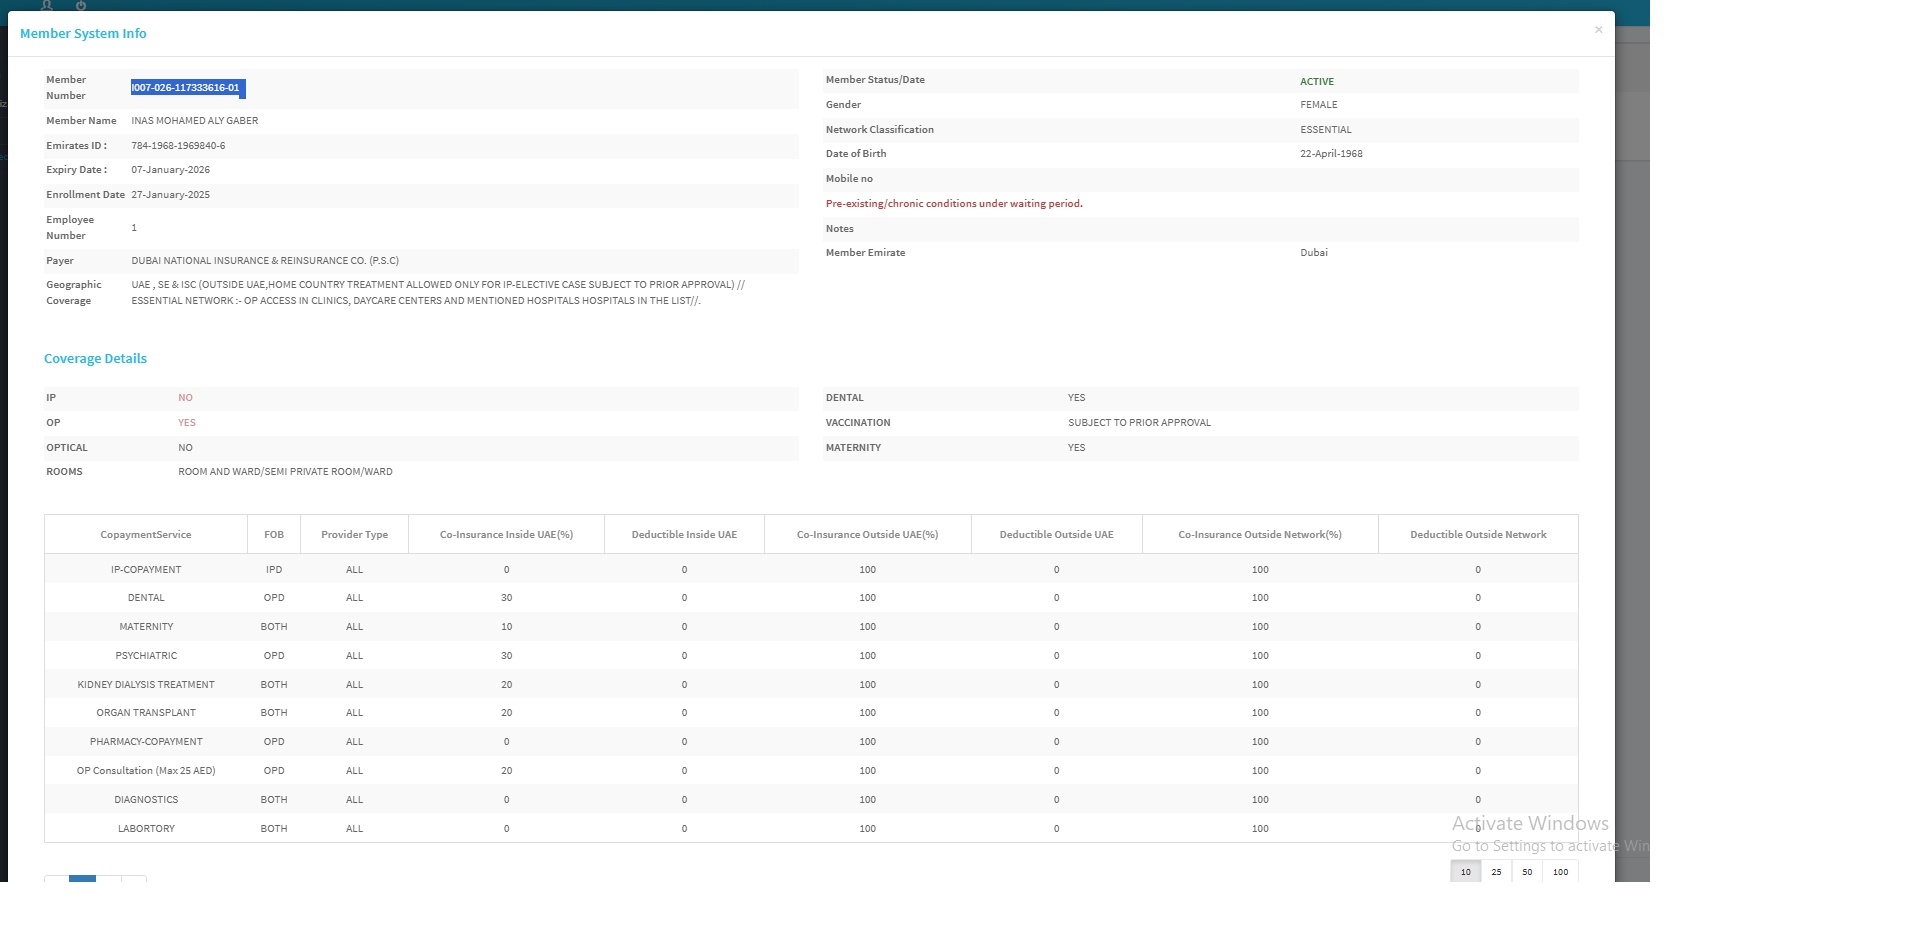Set page size to 25 rows
Viewport: 1914px width, 928px height.
point(1496,872)
